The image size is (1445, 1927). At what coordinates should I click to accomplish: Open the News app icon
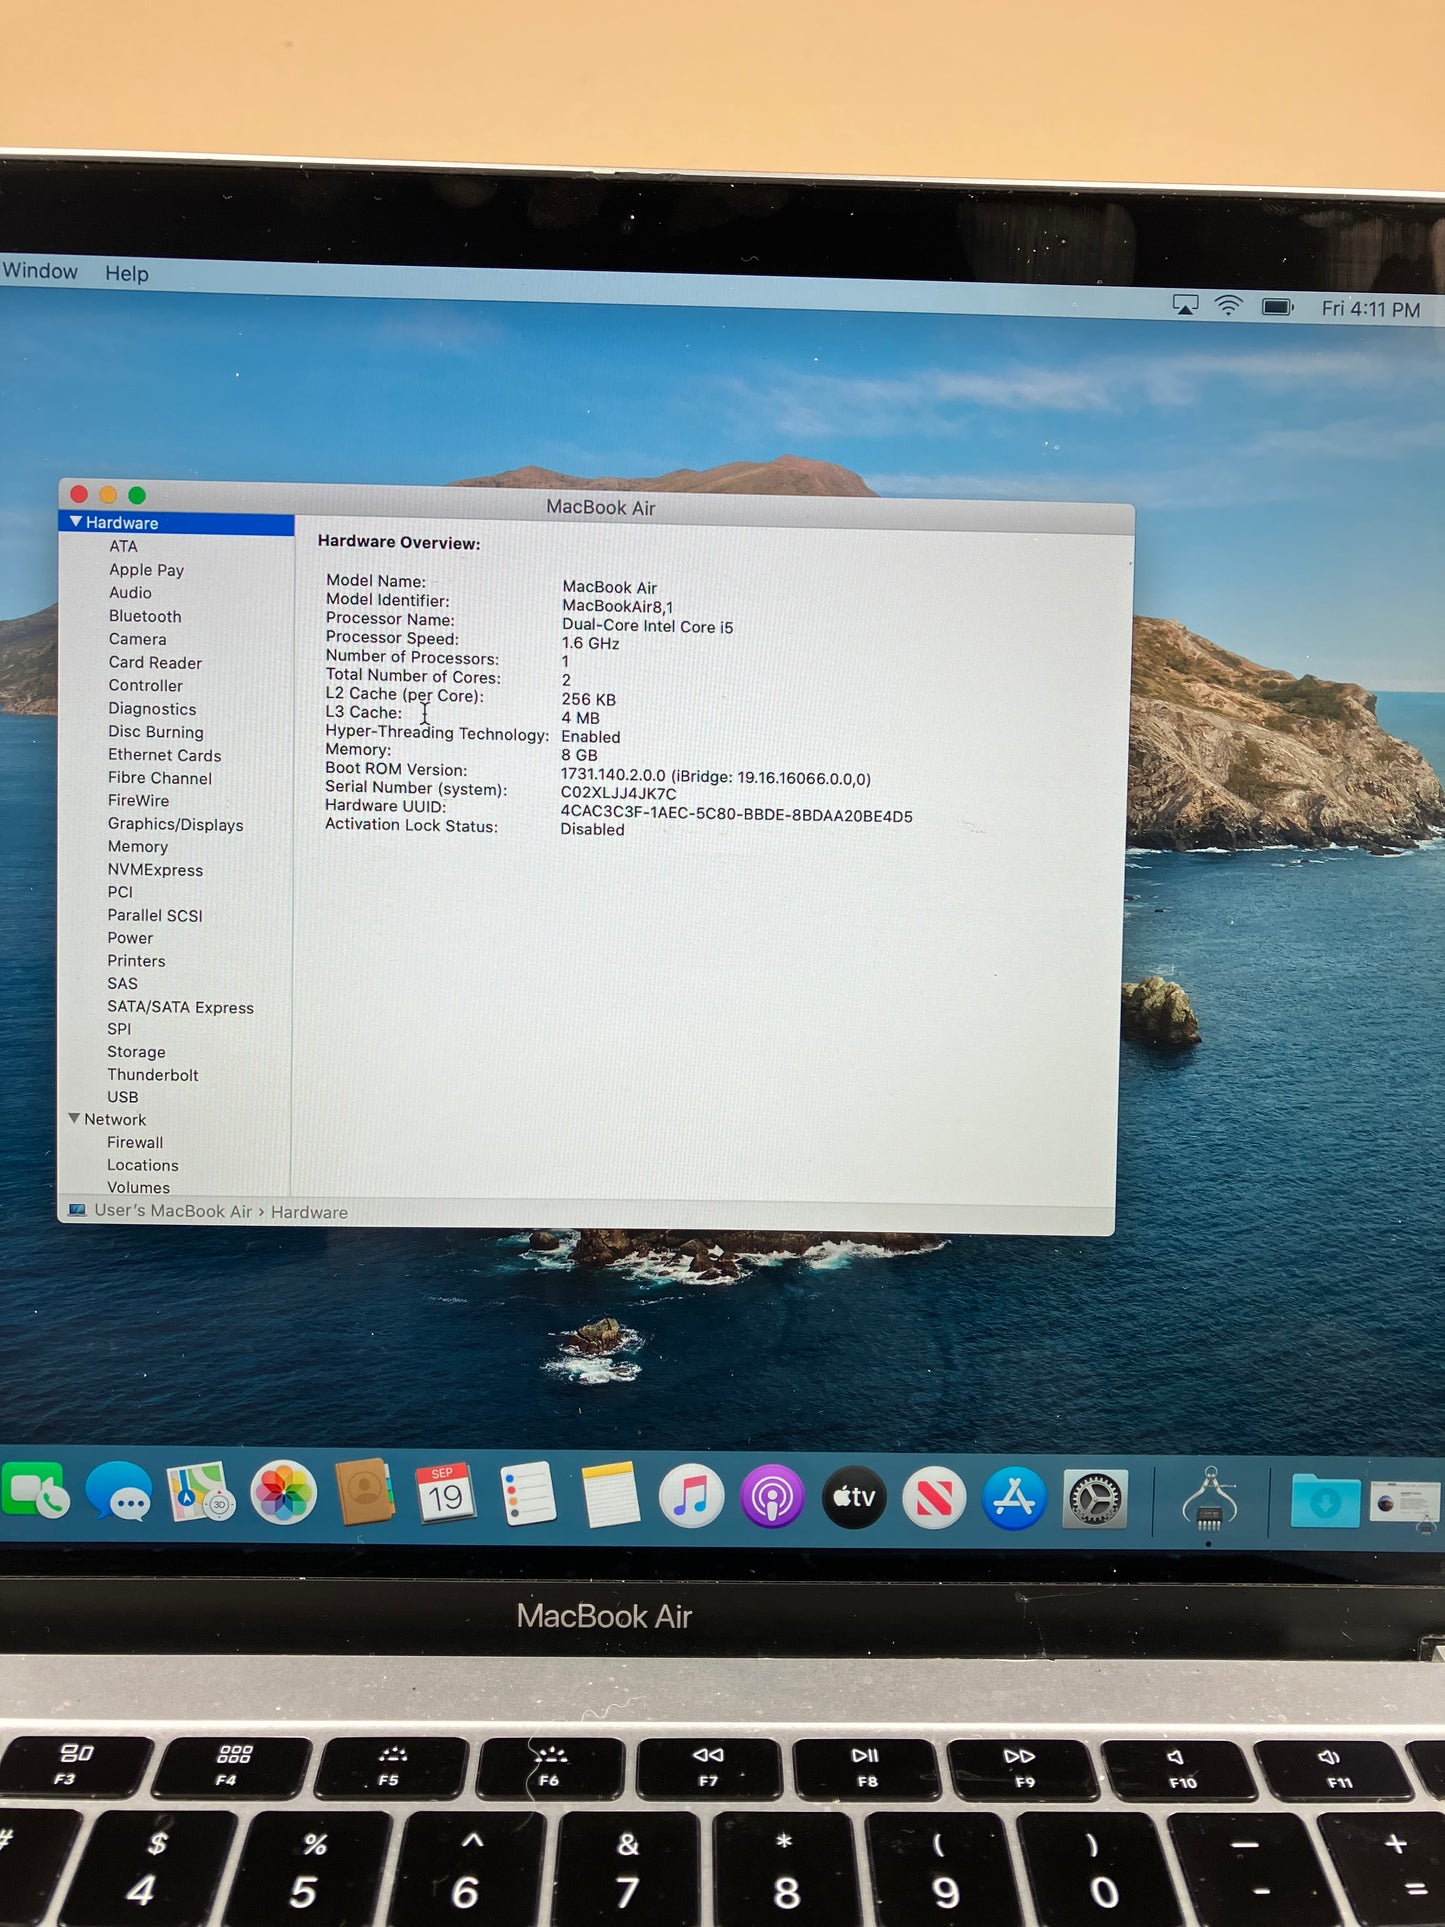tap(934, 1498)
